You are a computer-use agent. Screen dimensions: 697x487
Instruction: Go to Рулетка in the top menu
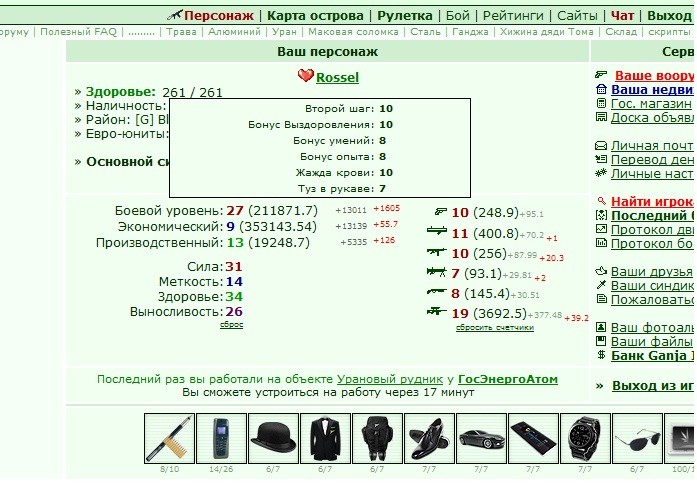(405, 16)
